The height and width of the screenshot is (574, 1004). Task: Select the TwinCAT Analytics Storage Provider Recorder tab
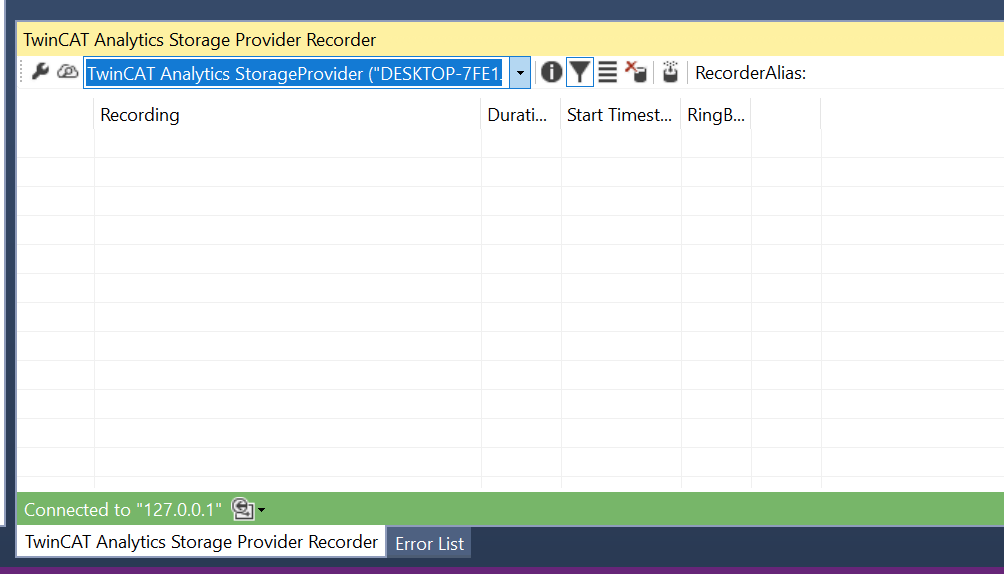pos(201,542)
